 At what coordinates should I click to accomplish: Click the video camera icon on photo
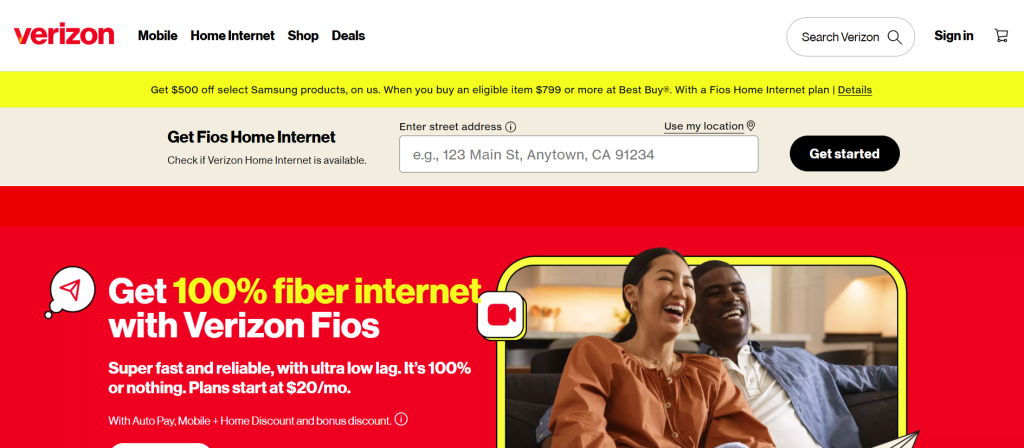click(502, 315)
